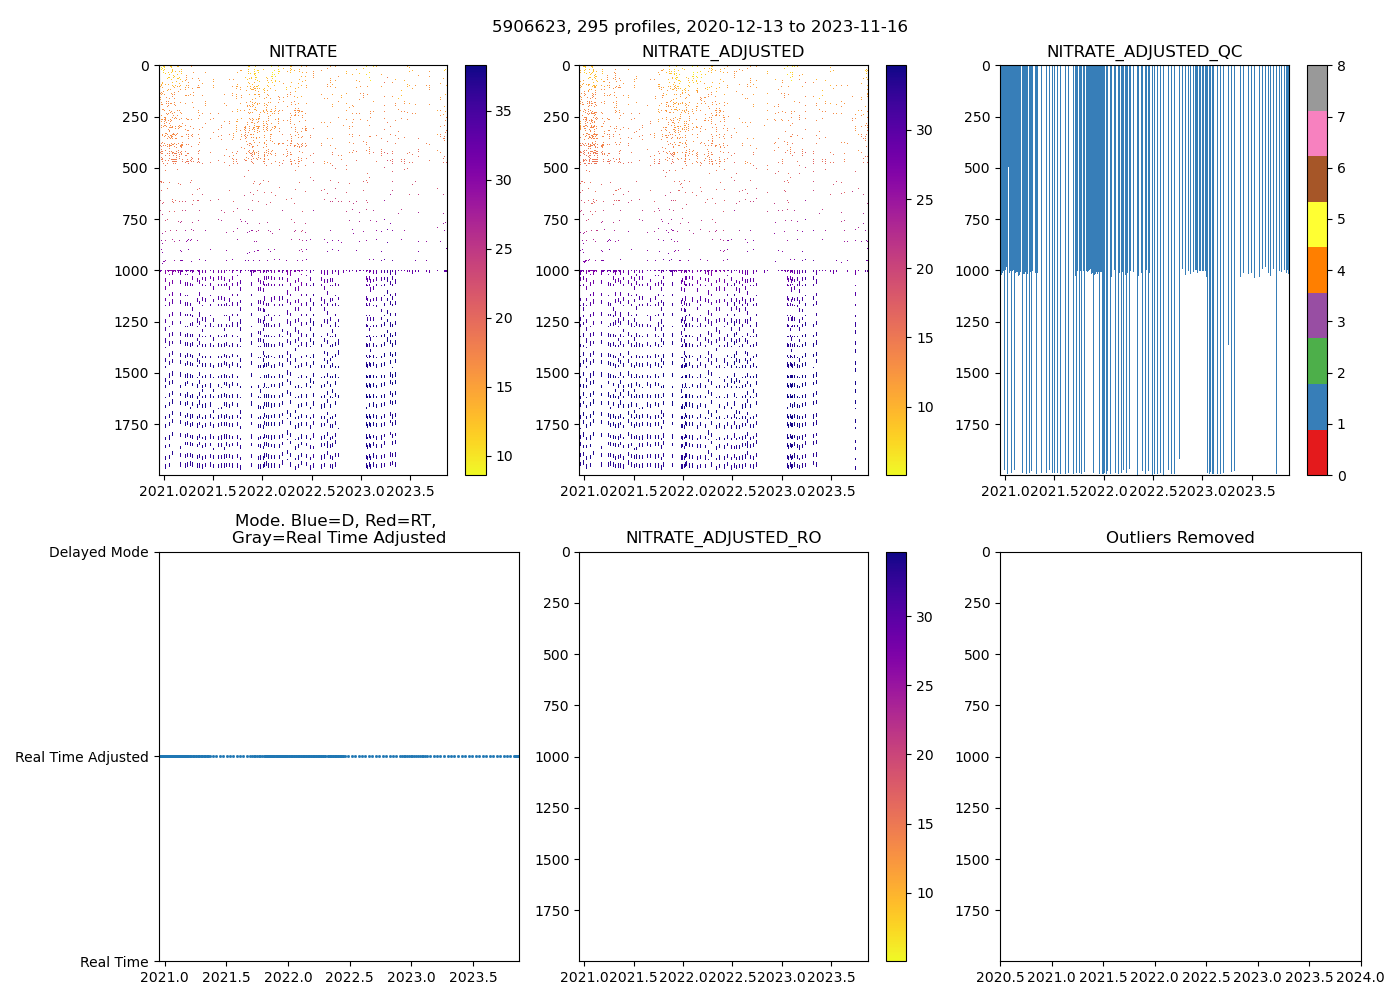Viewport: 1400px width, 1000px height.
Task: Click the figure title with float ID 5906623
Action: coord(700,27)
